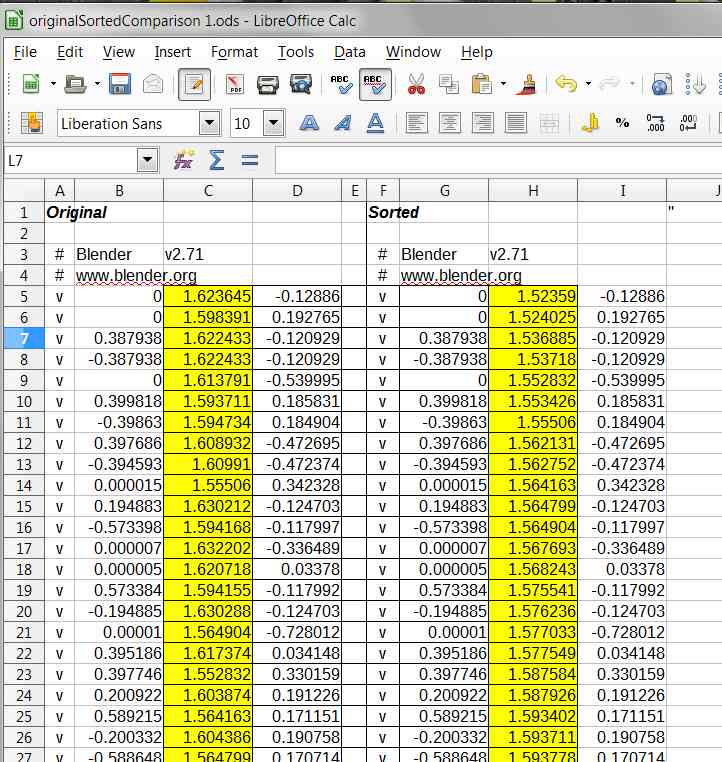Click the Clone Formatting paintbrush icon
722x762 pixels.
(x=527, y=85)
